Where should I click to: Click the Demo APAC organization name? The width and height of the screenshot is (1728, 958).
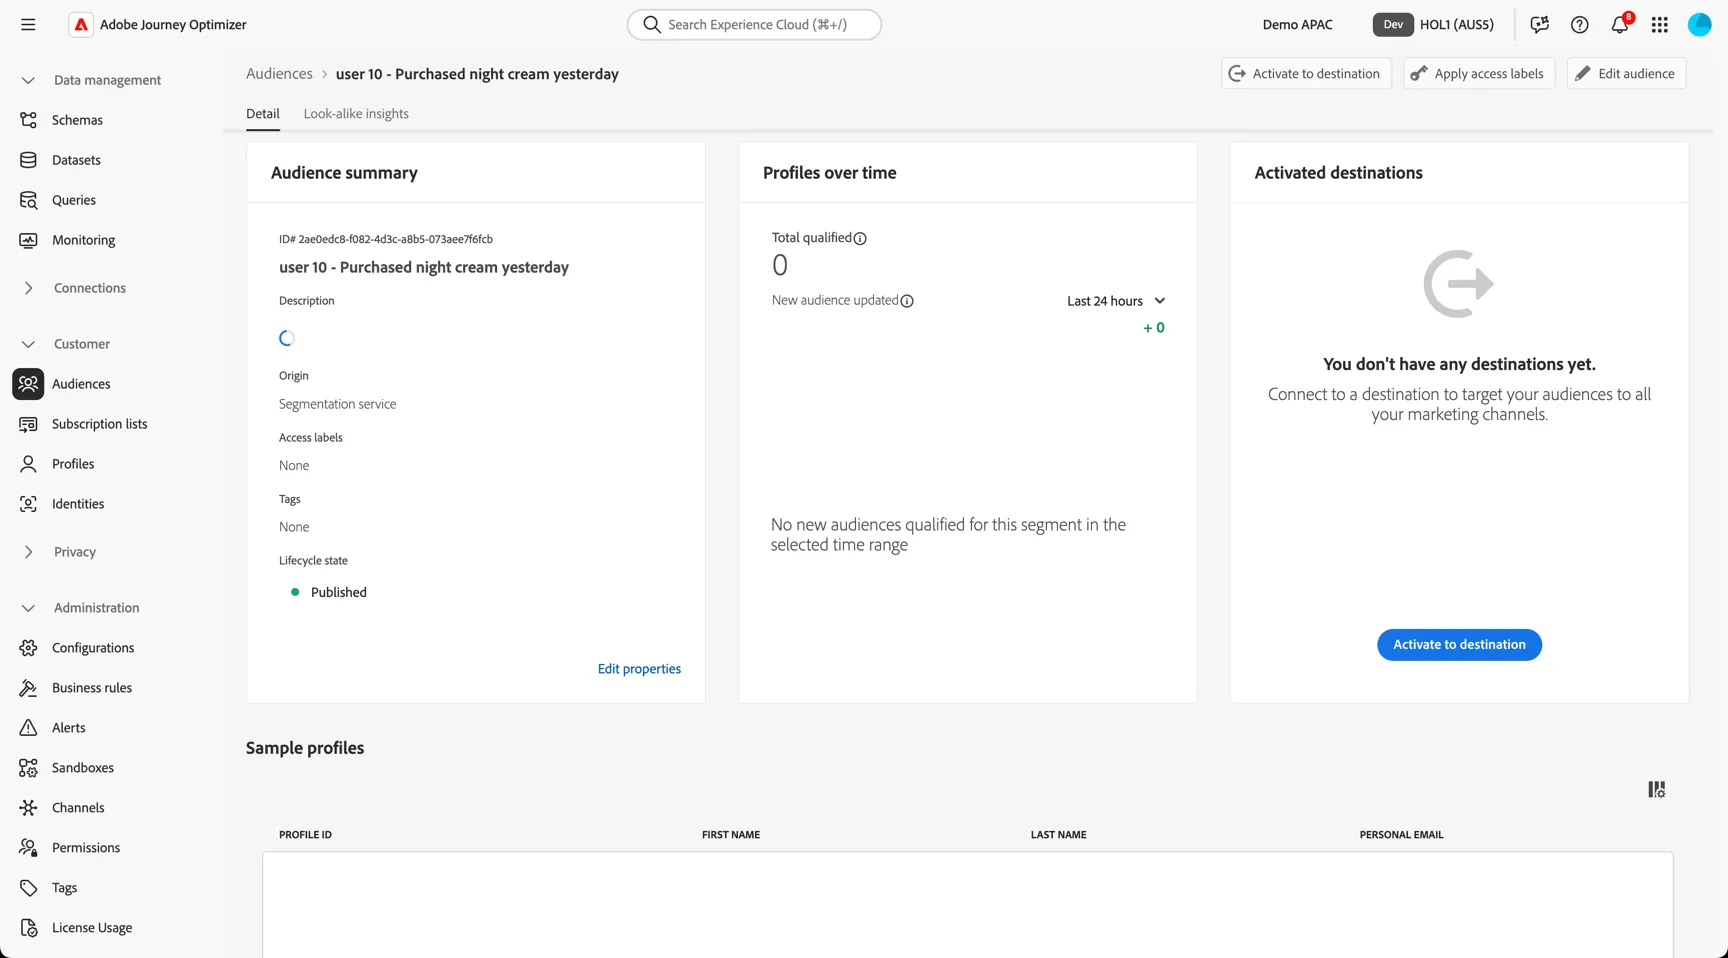1297,25
